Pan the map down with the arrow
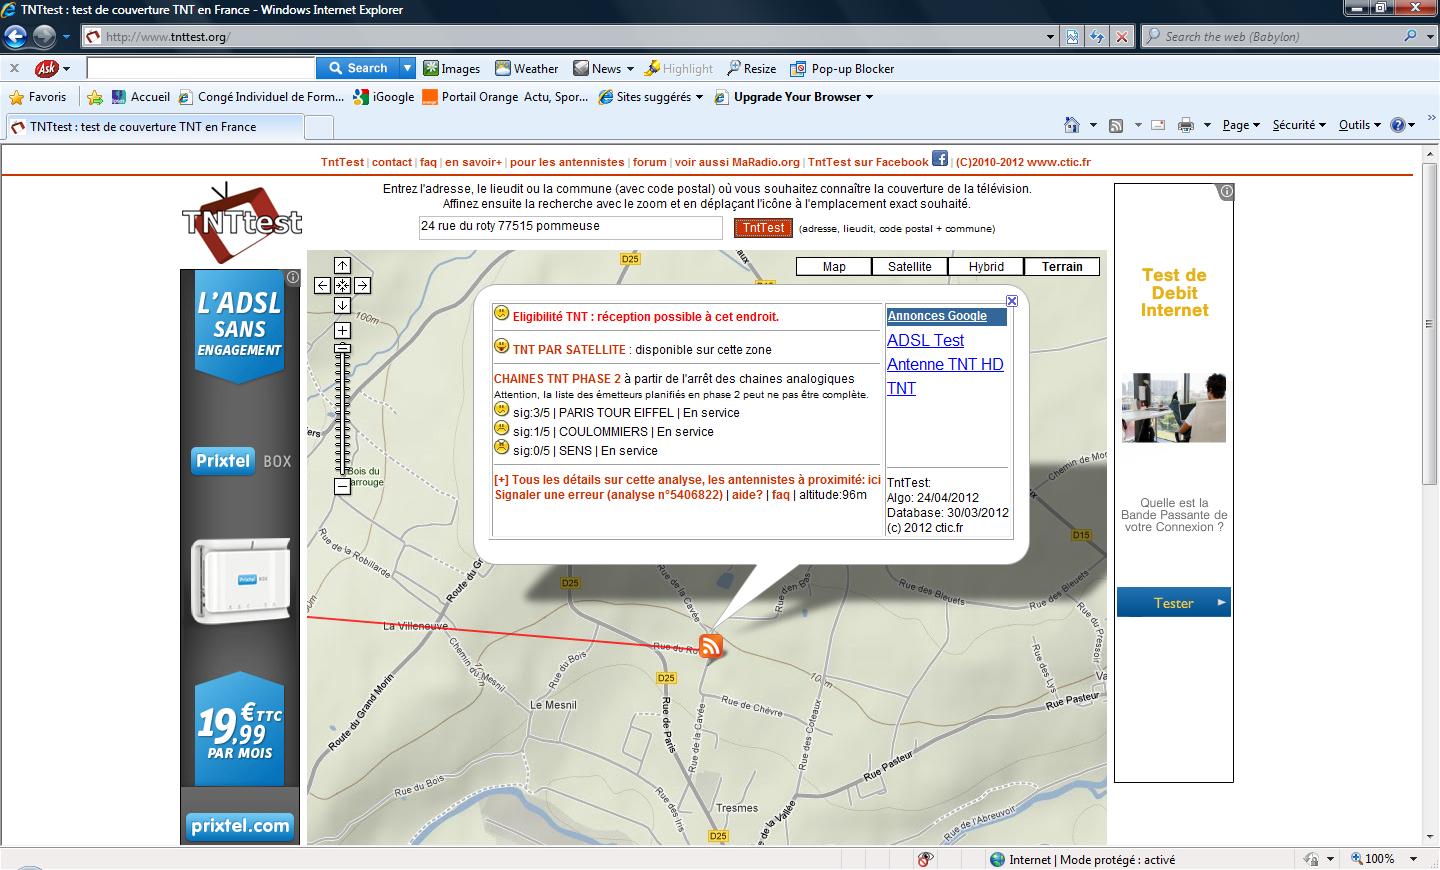This screenshot has height=870, width=1440. (x=342, y=305)
